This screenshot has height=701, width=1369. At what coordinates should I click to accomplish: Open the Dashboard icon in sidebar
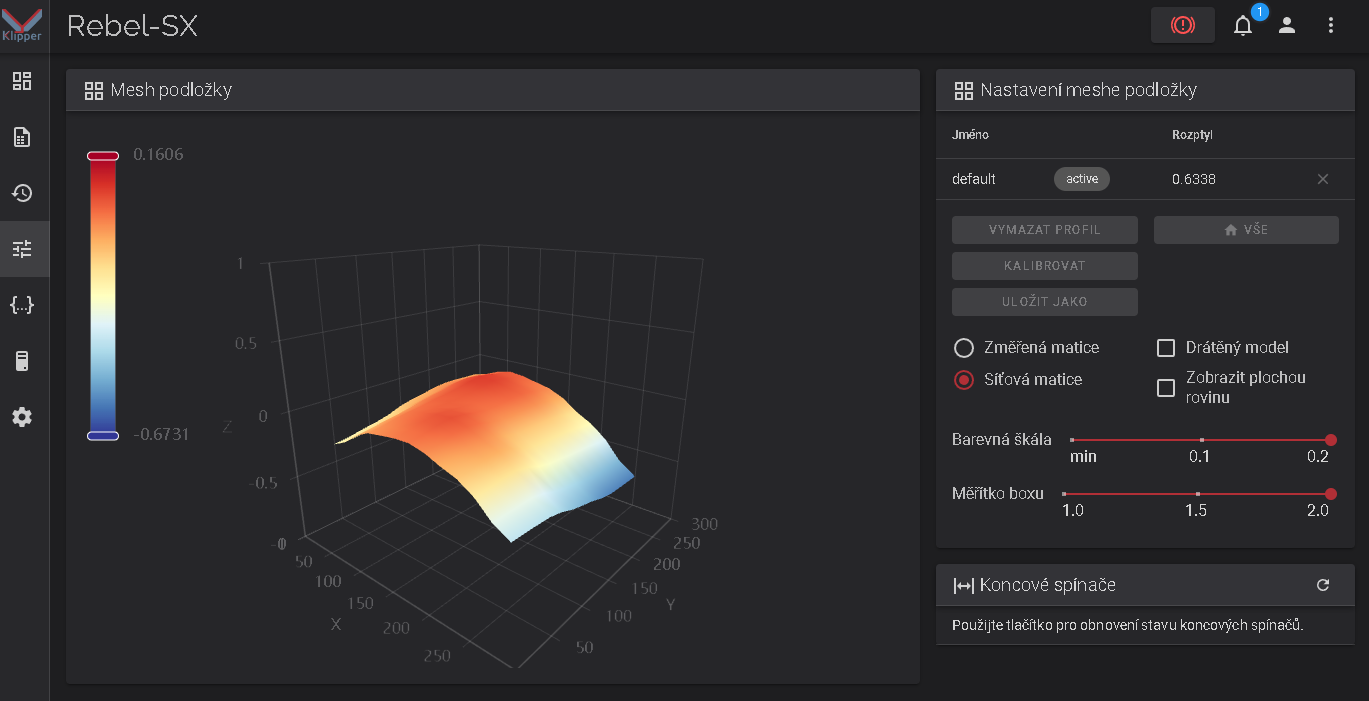click(22, 81)
